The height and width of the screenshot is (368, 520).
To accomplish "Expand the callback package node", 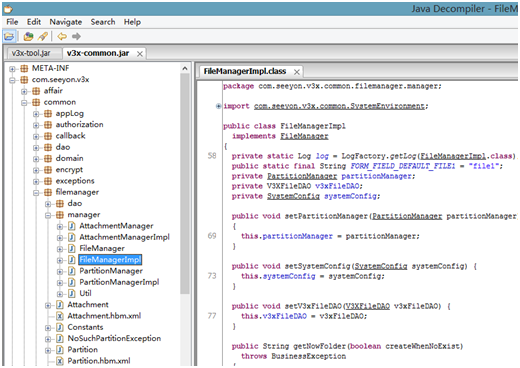I will pos(36,137).
